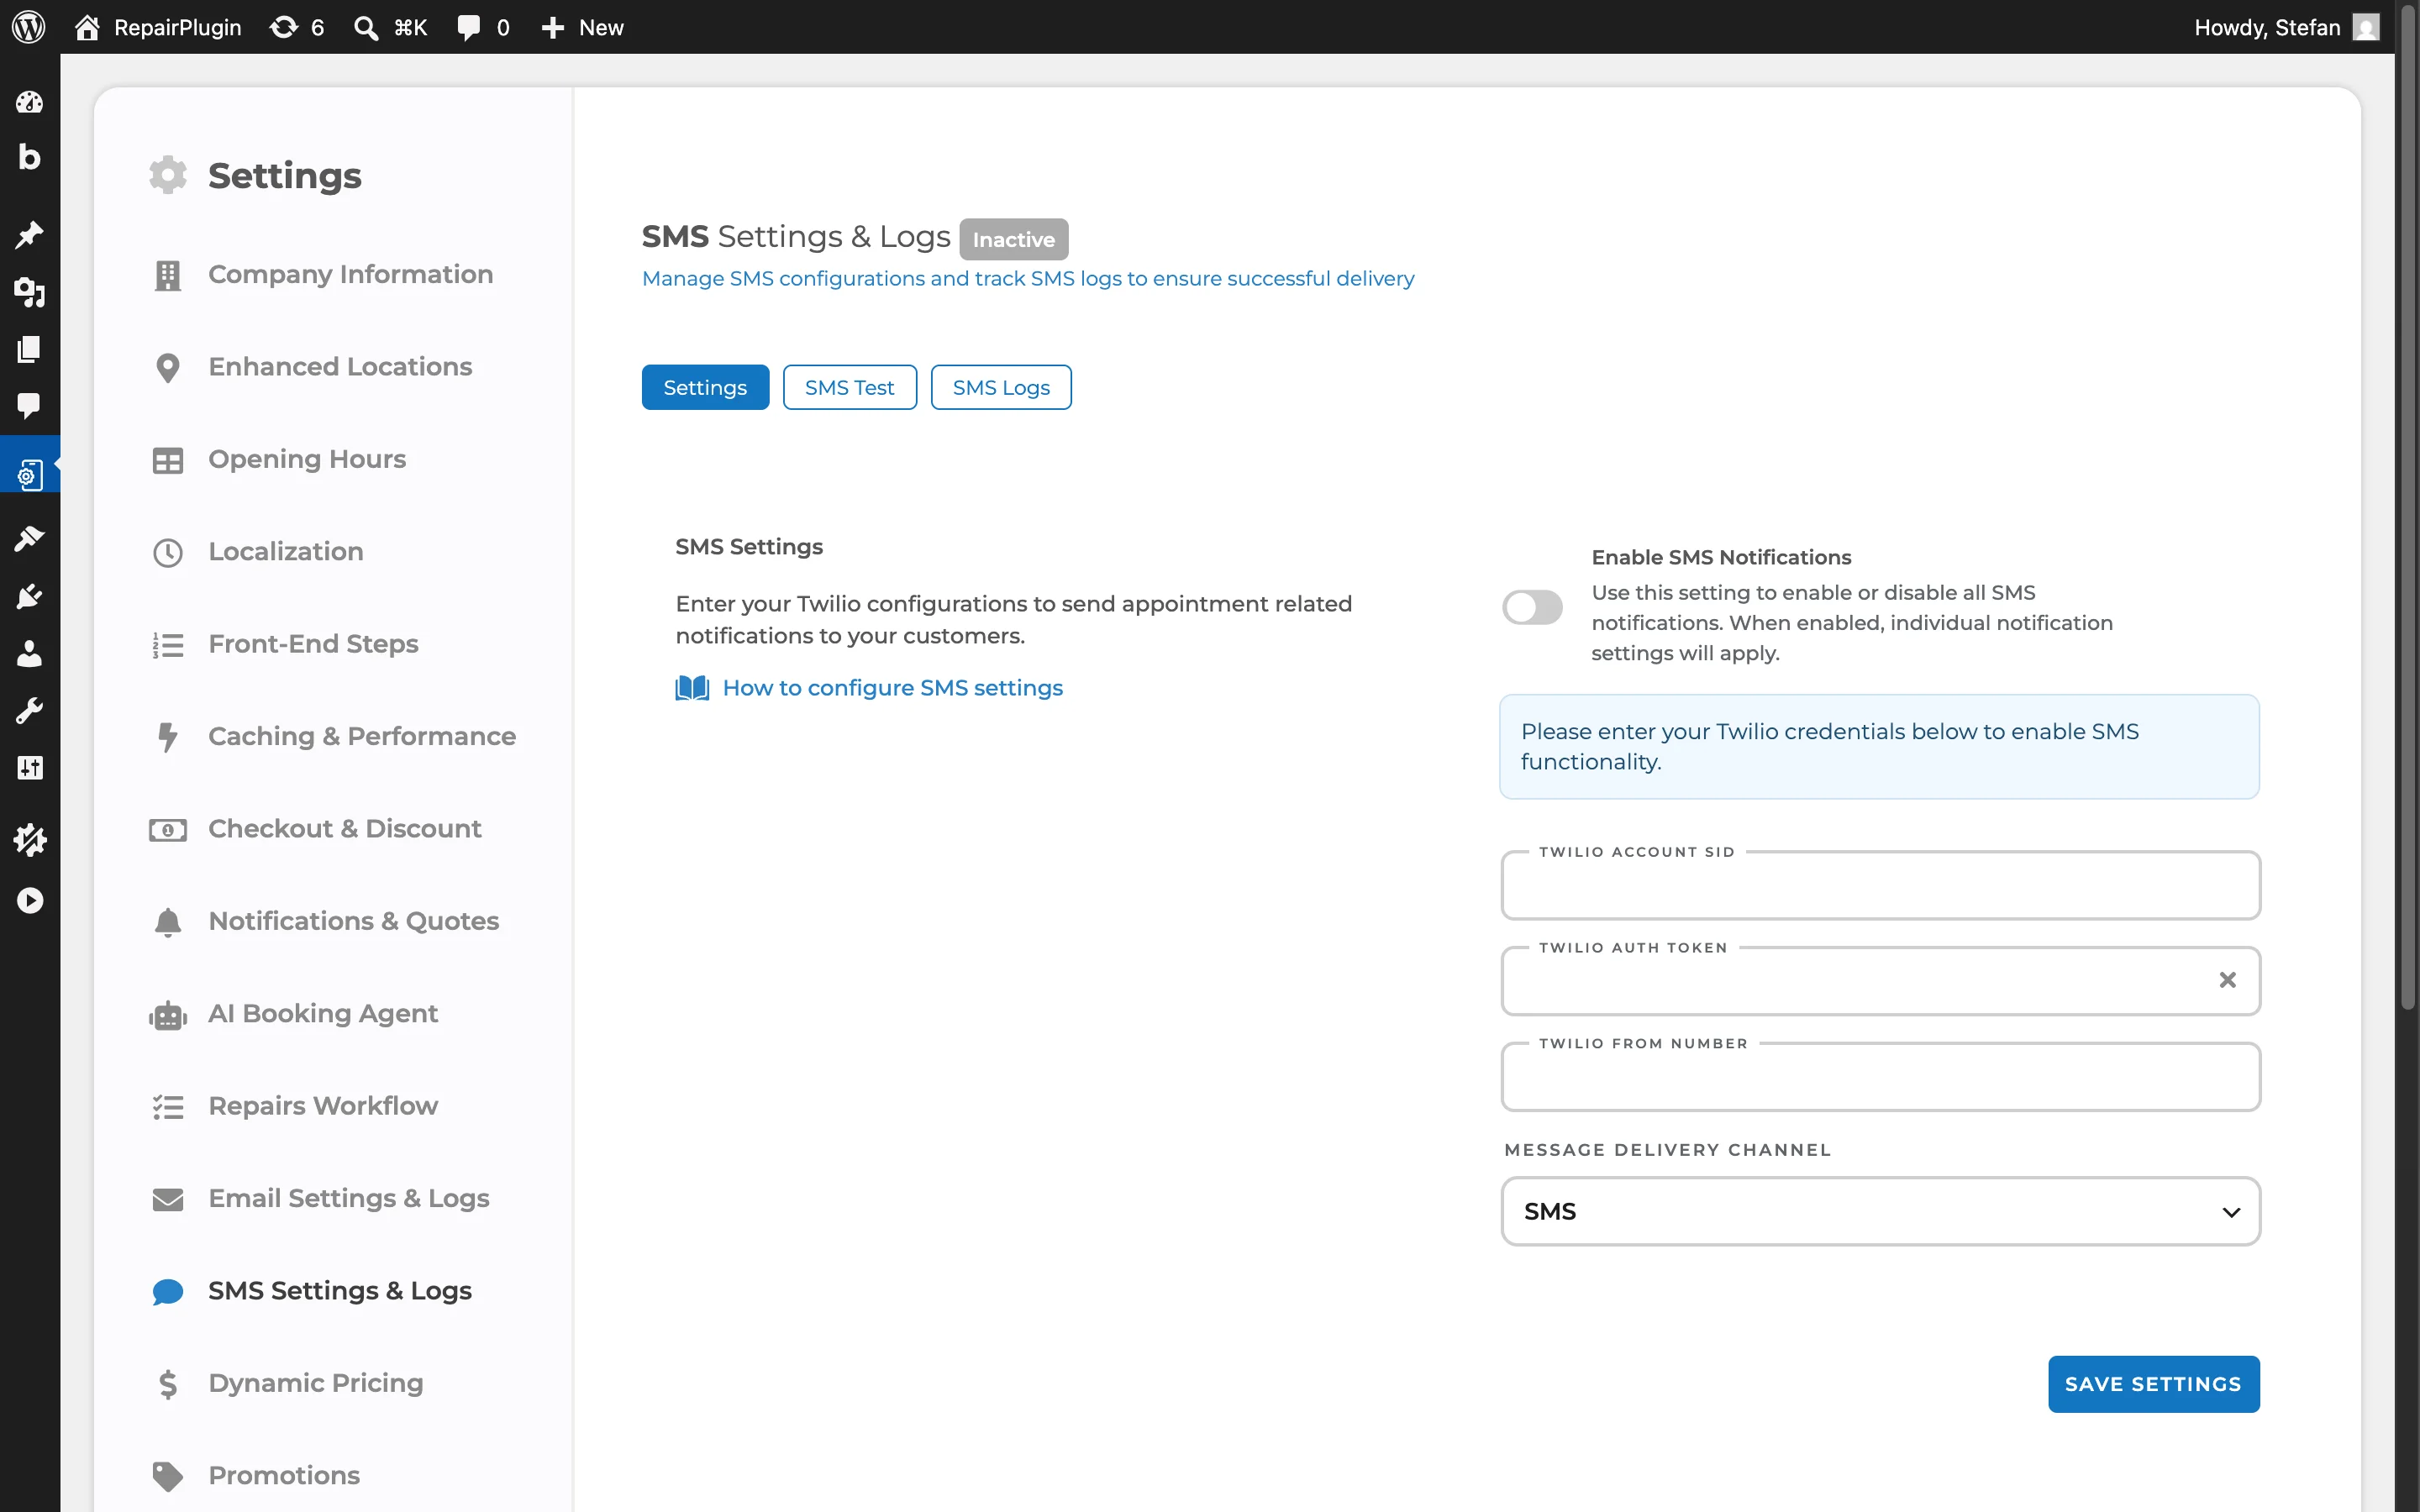The height and width of the screenshot is (1512, 2420).
Task: Click the Twilio Account SID field
Action: (1880, 885)
